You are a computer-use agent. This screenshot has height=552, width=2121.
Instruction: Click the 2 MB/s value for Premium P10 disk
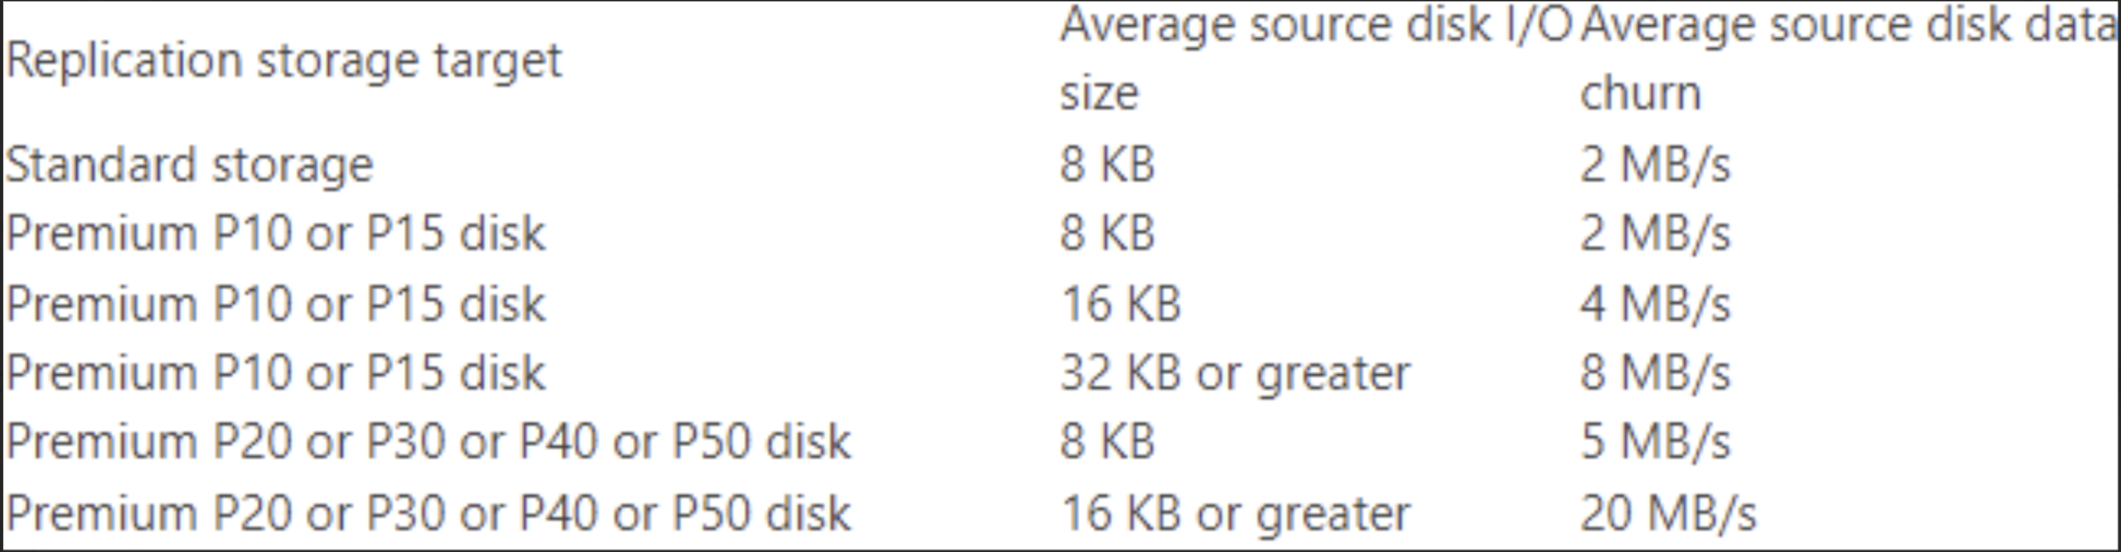(1654, 234)
